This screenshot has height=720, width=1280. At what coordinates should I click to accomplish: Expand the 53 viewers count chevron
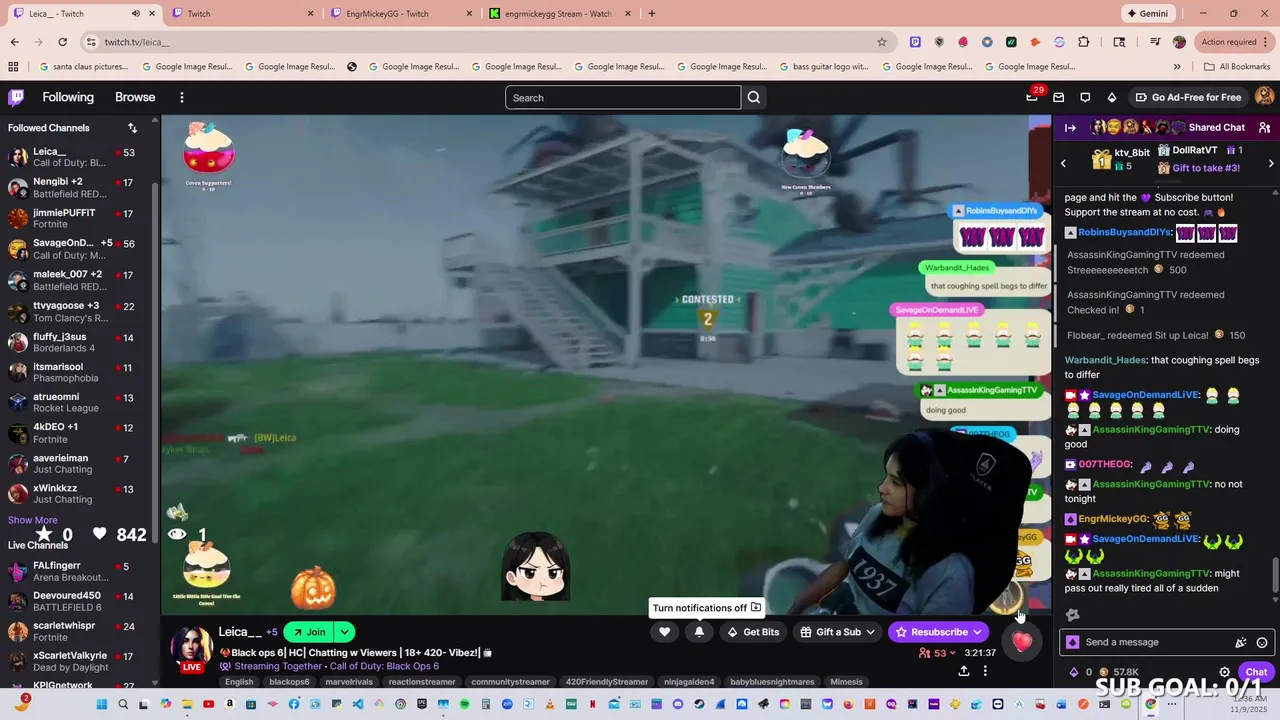click(952, 653)
